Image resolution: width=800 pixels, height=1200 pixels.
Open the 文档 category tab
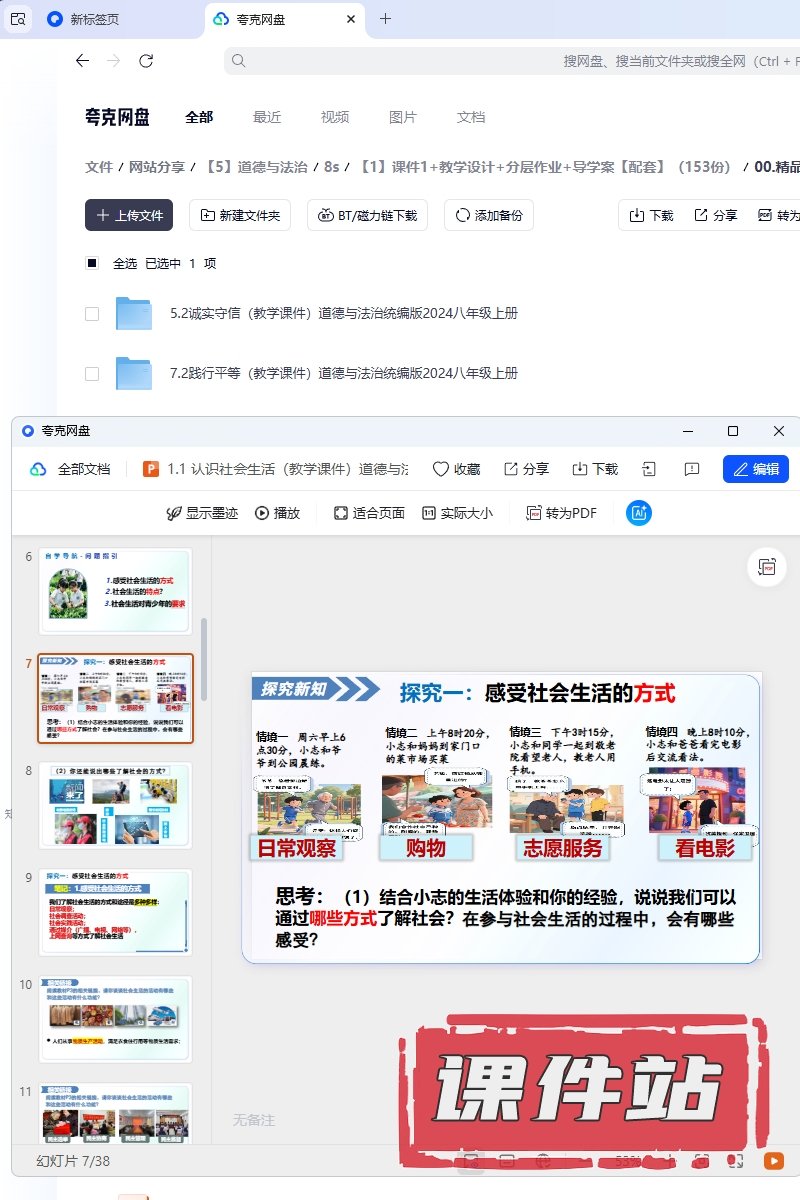point(470,117)
